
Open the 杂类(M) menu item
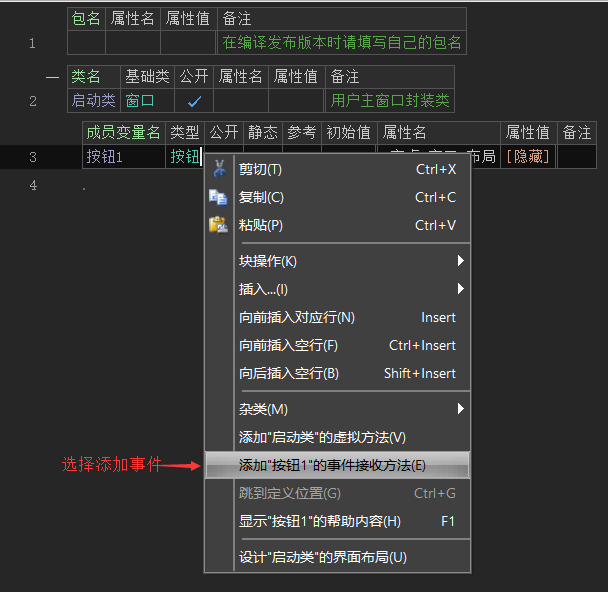coord(337,409)
